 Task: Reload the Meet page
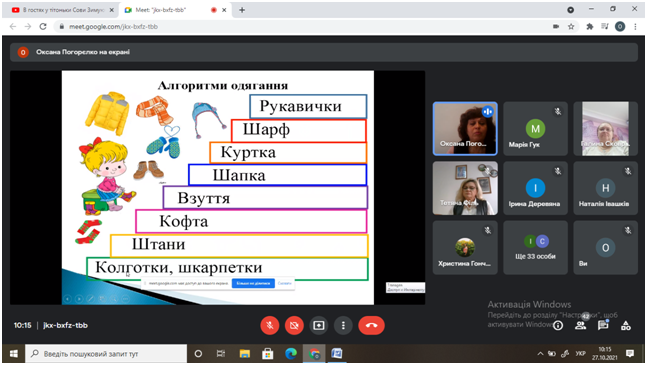coord(43,26)
